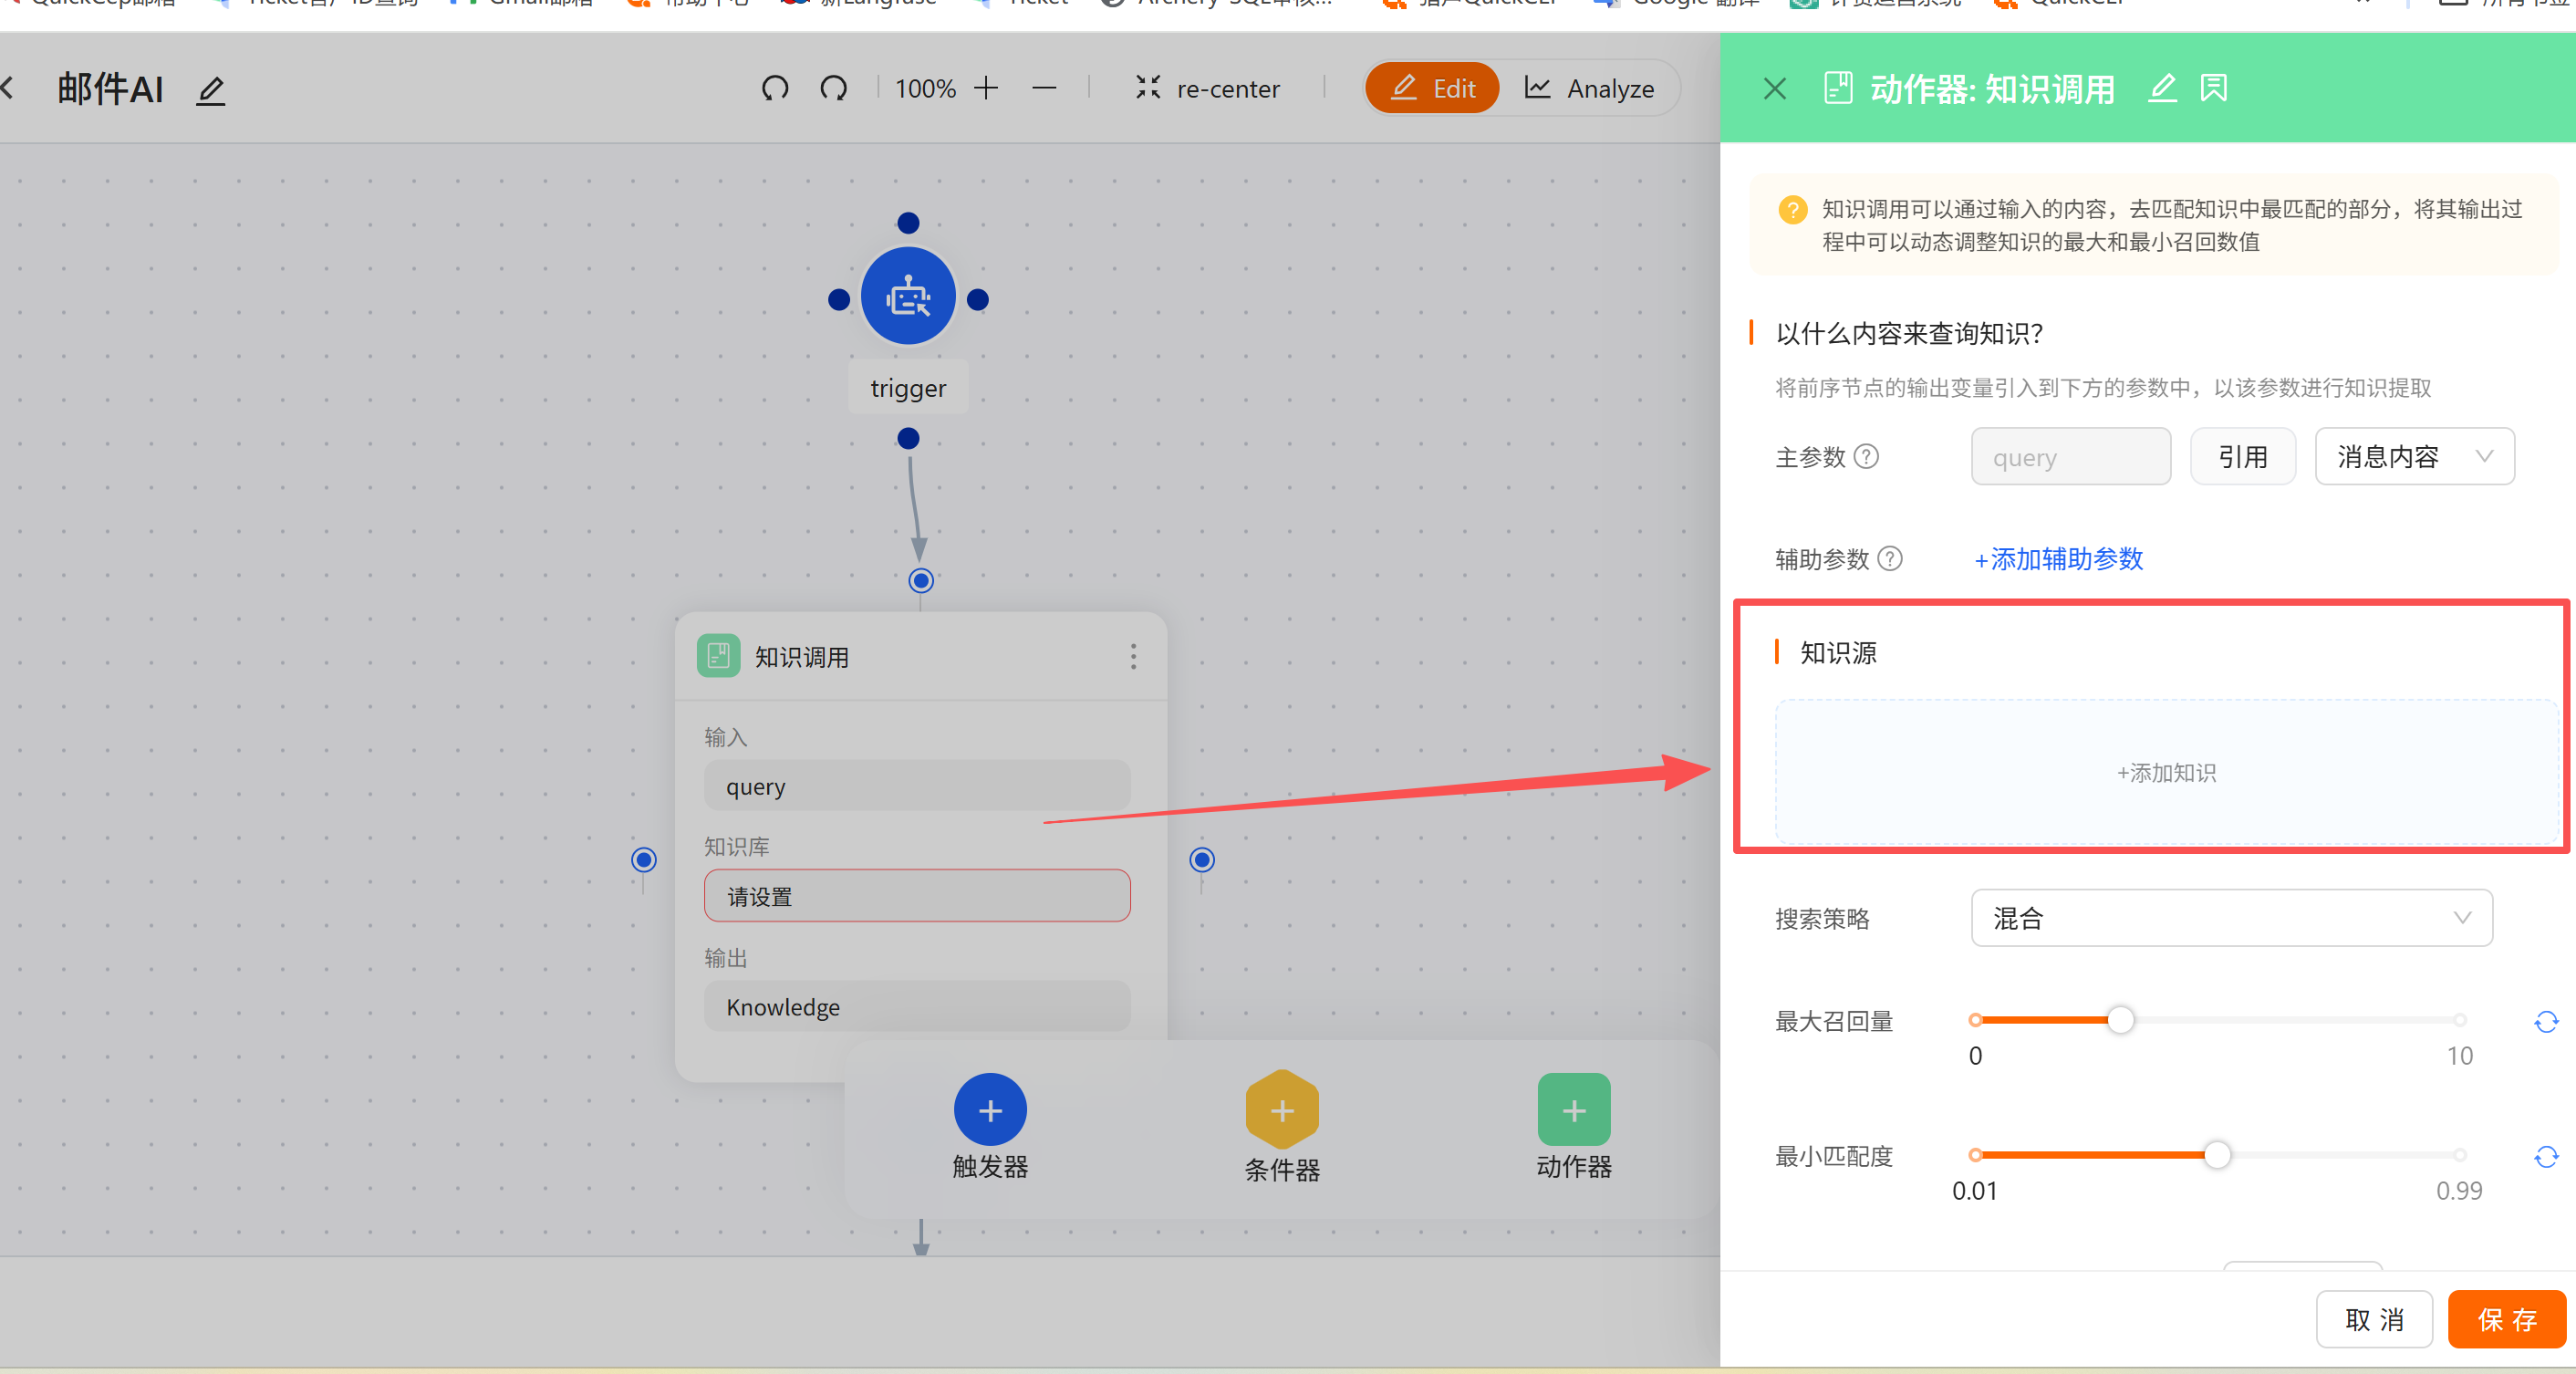Image resolution: width=2576 pixels, height=1374 pixels.
Task: Open the three-dot menu on 知识调用 node
Action: (x=1133, y=656)
